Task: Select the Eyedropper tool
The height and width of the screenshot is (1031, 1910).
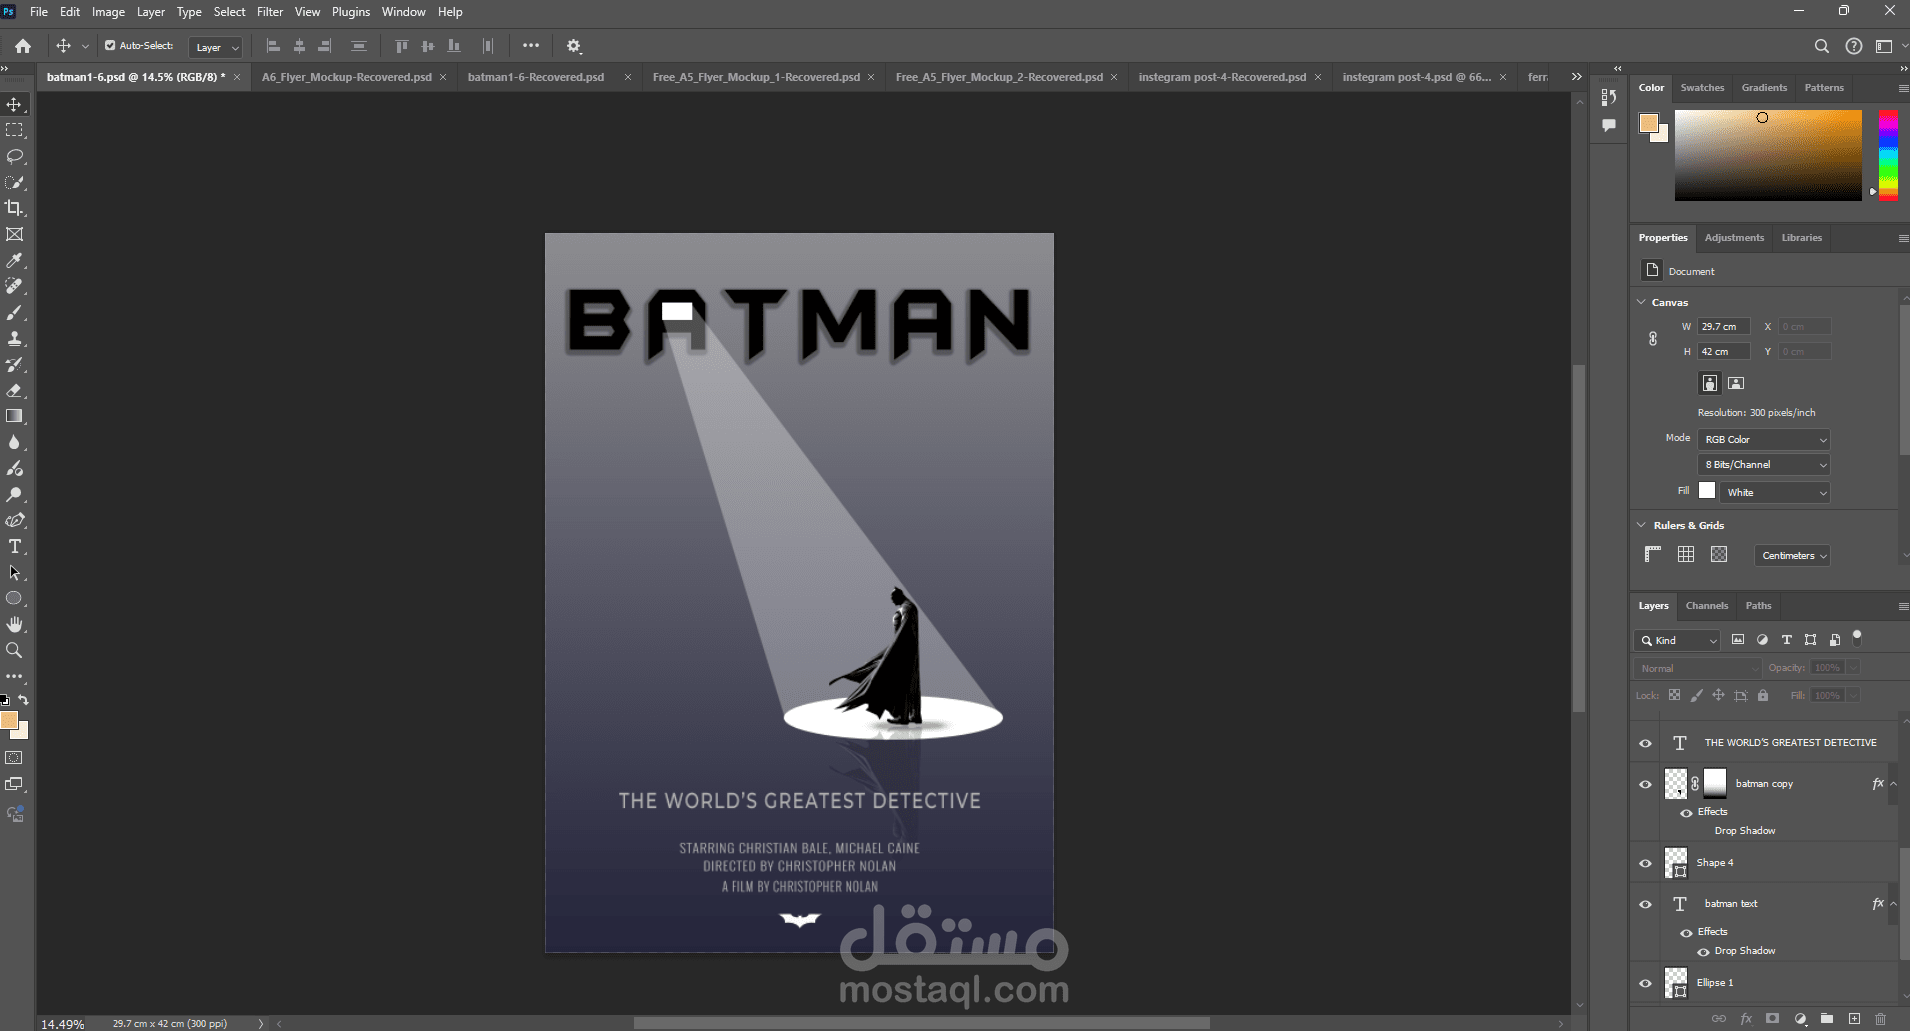Action: point(15,260)
